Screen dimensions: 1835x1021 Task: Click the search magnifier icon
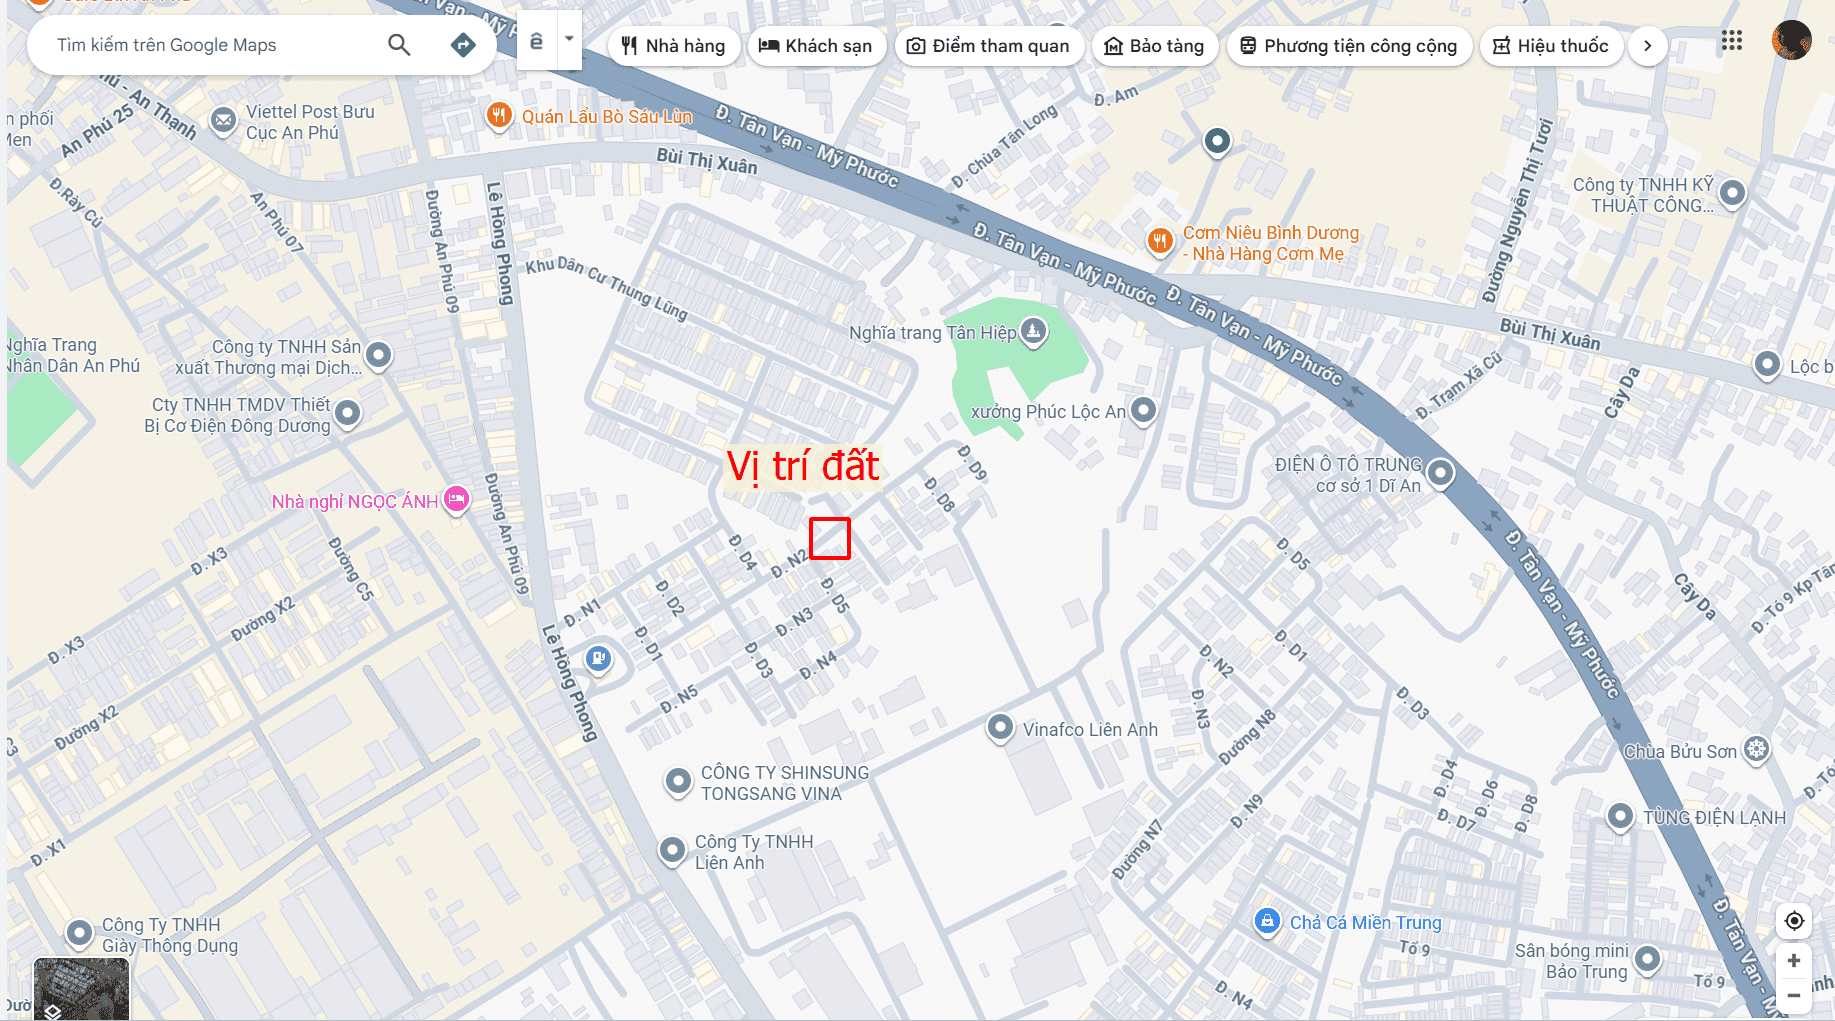(x=399, y=45)
